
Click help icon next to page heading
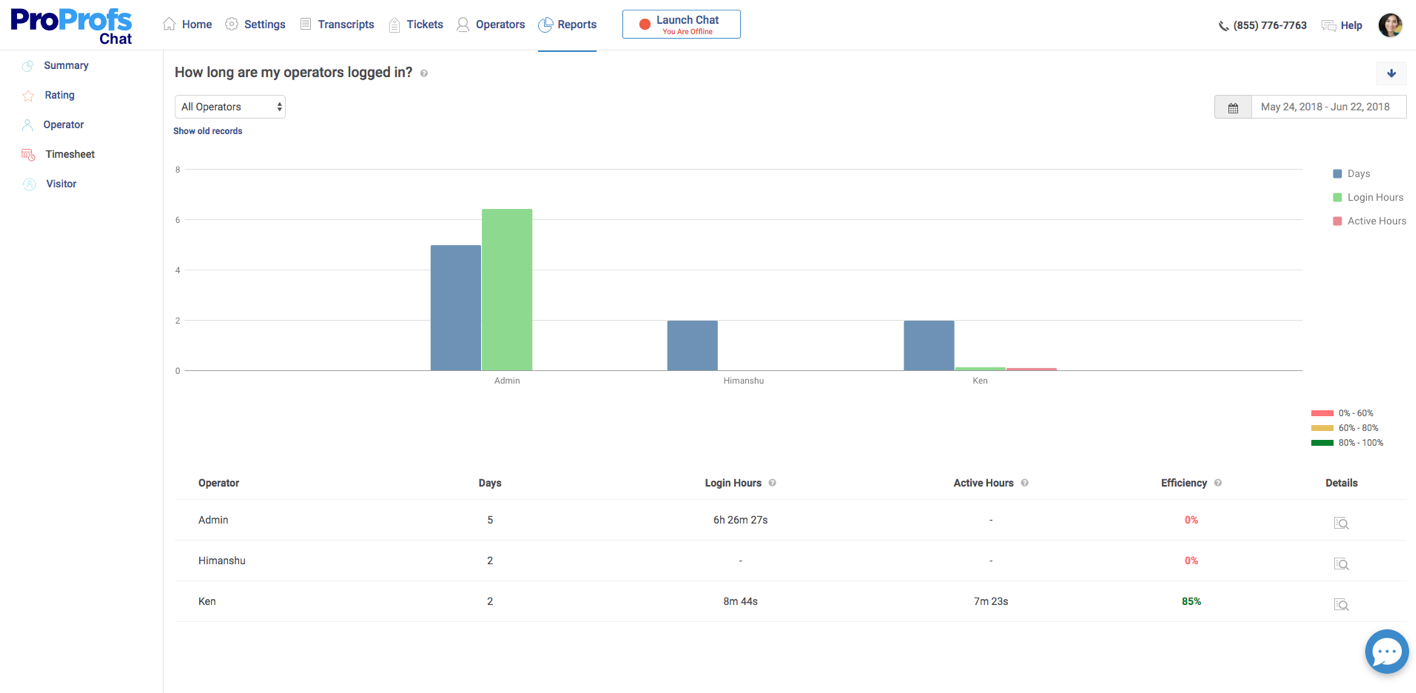424,74
